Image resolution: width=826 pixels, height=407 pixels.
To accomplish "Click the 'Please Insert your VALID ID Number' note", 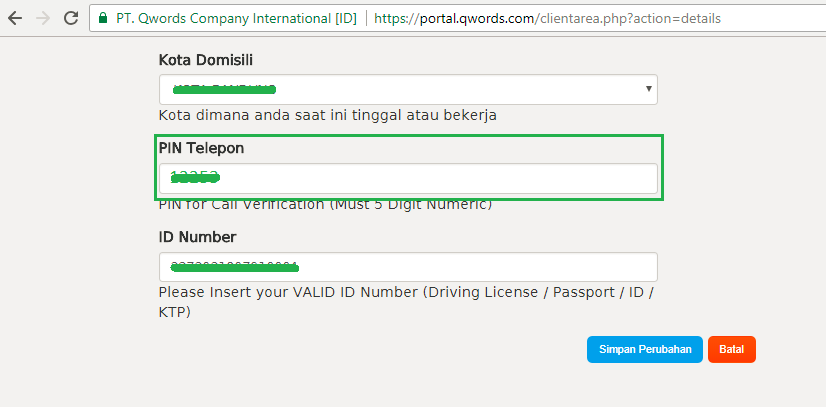I will tap(405, 293).
